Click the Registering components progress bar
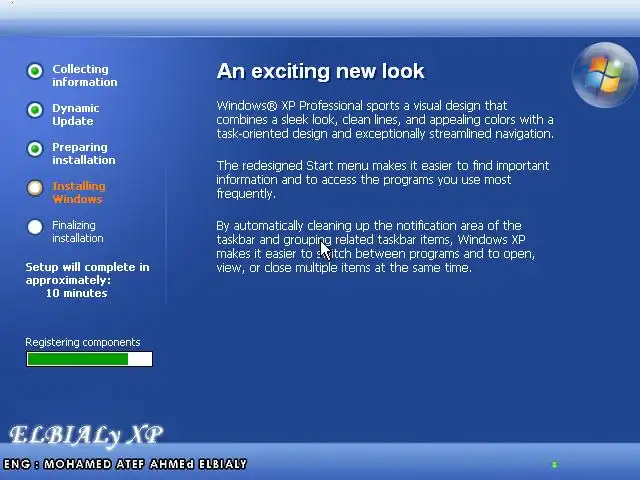This screenshot has height=480, width=640. coord(89,359)
